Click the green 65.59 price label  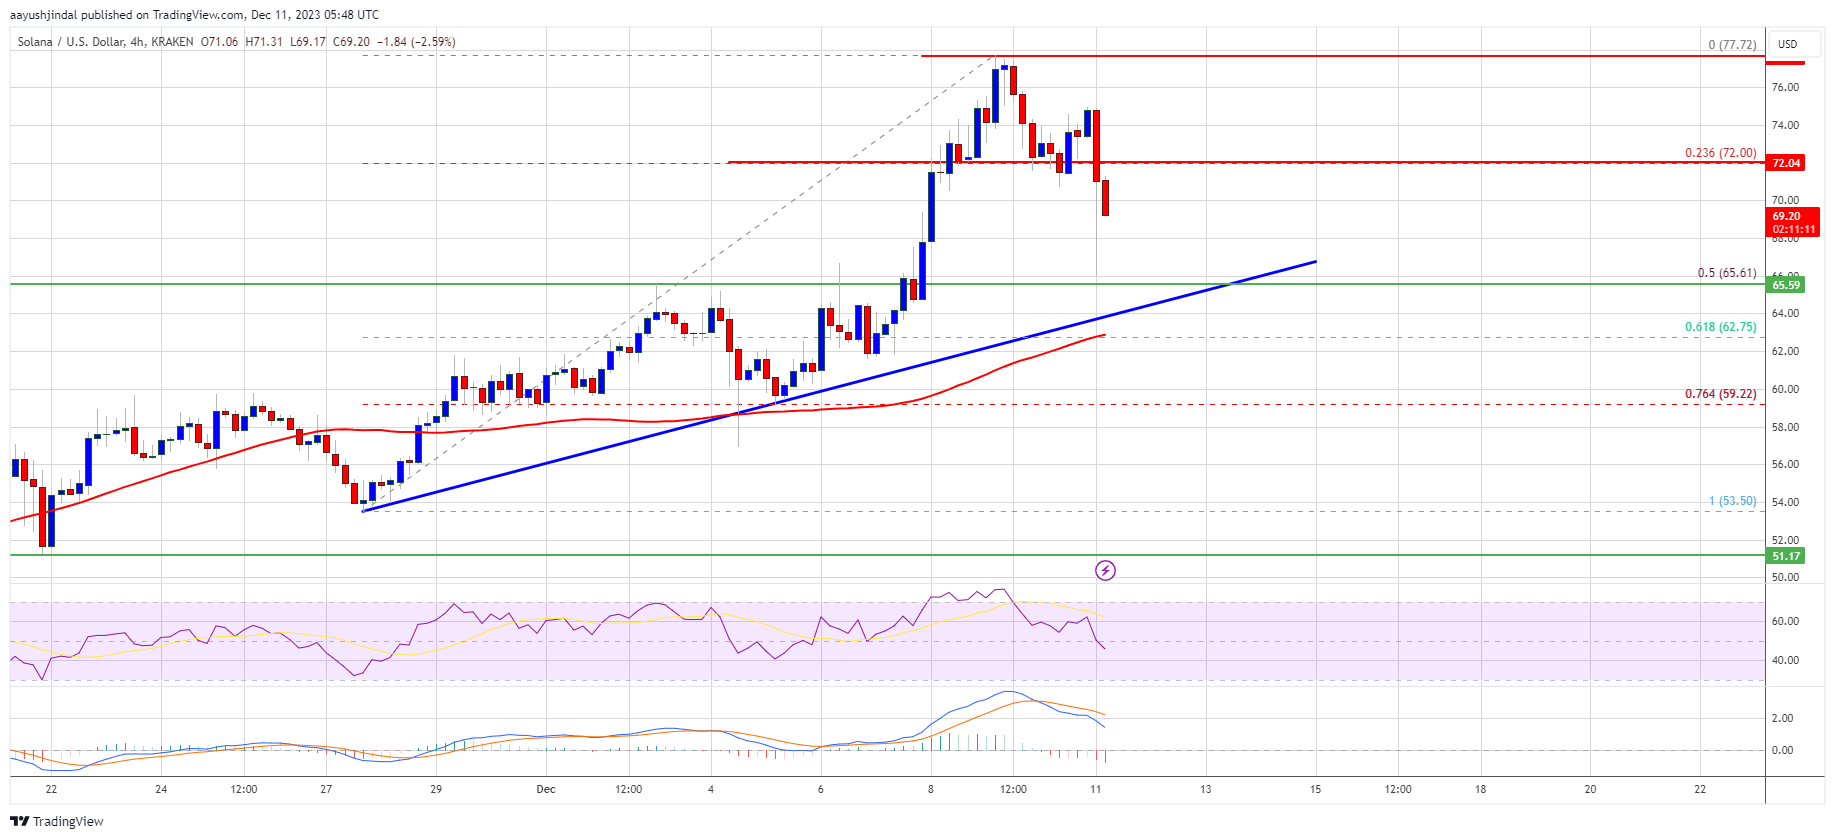coord(1786,285)
